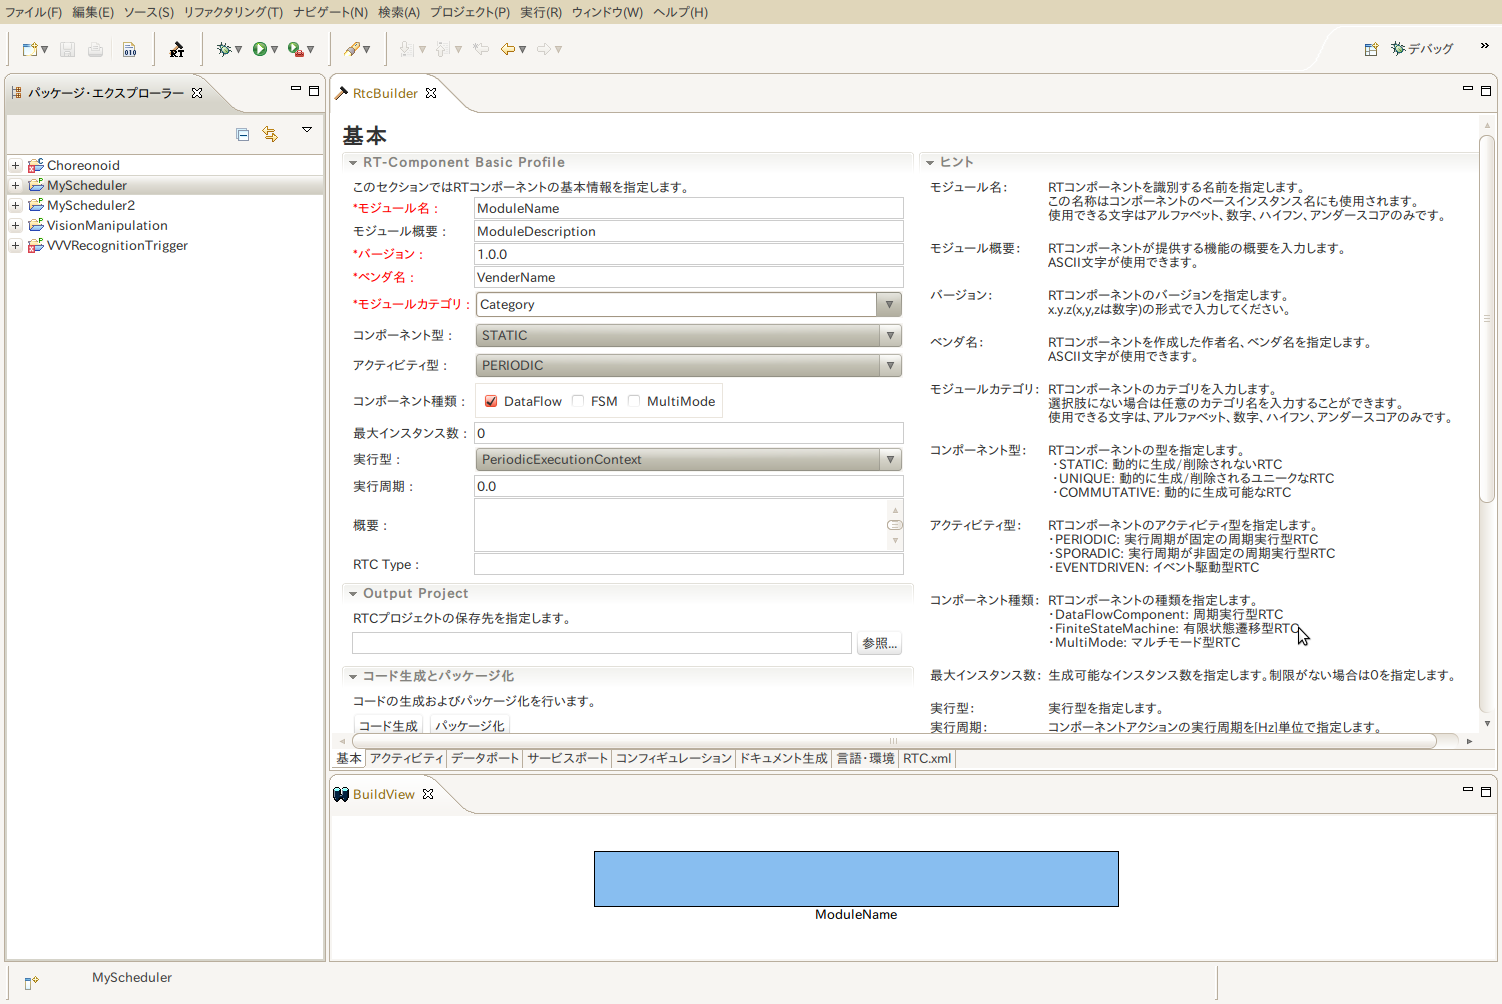Click the green Run toolbar icon
The width and height of the screenshot is (1502, 1004).
[260, 49]
